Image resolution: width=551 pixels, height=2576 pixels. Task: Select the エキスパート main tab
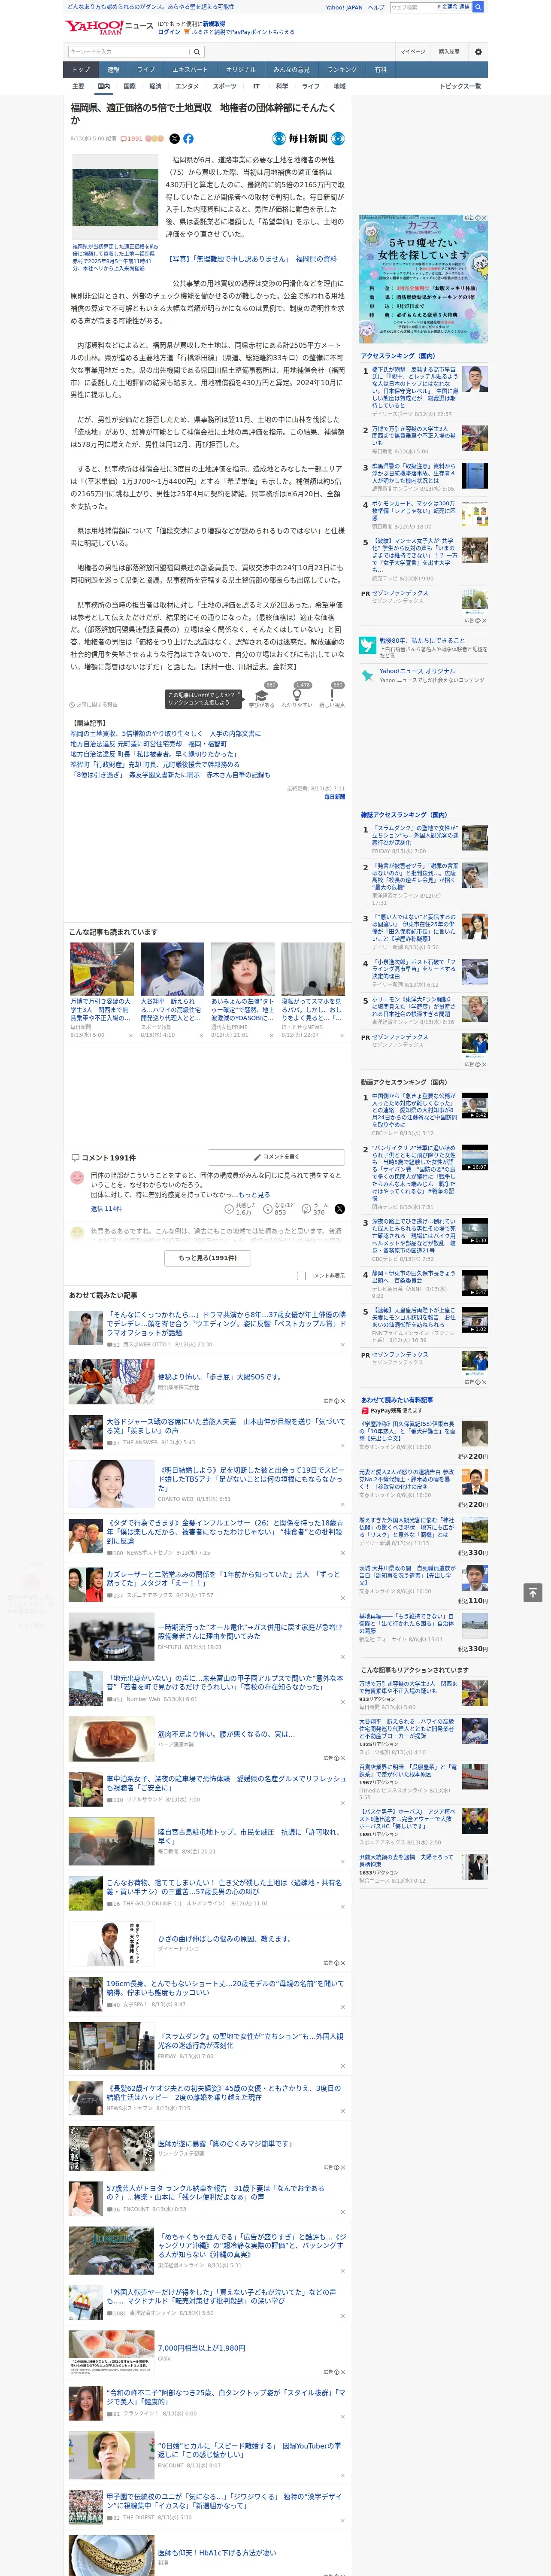tap(190, 70)
